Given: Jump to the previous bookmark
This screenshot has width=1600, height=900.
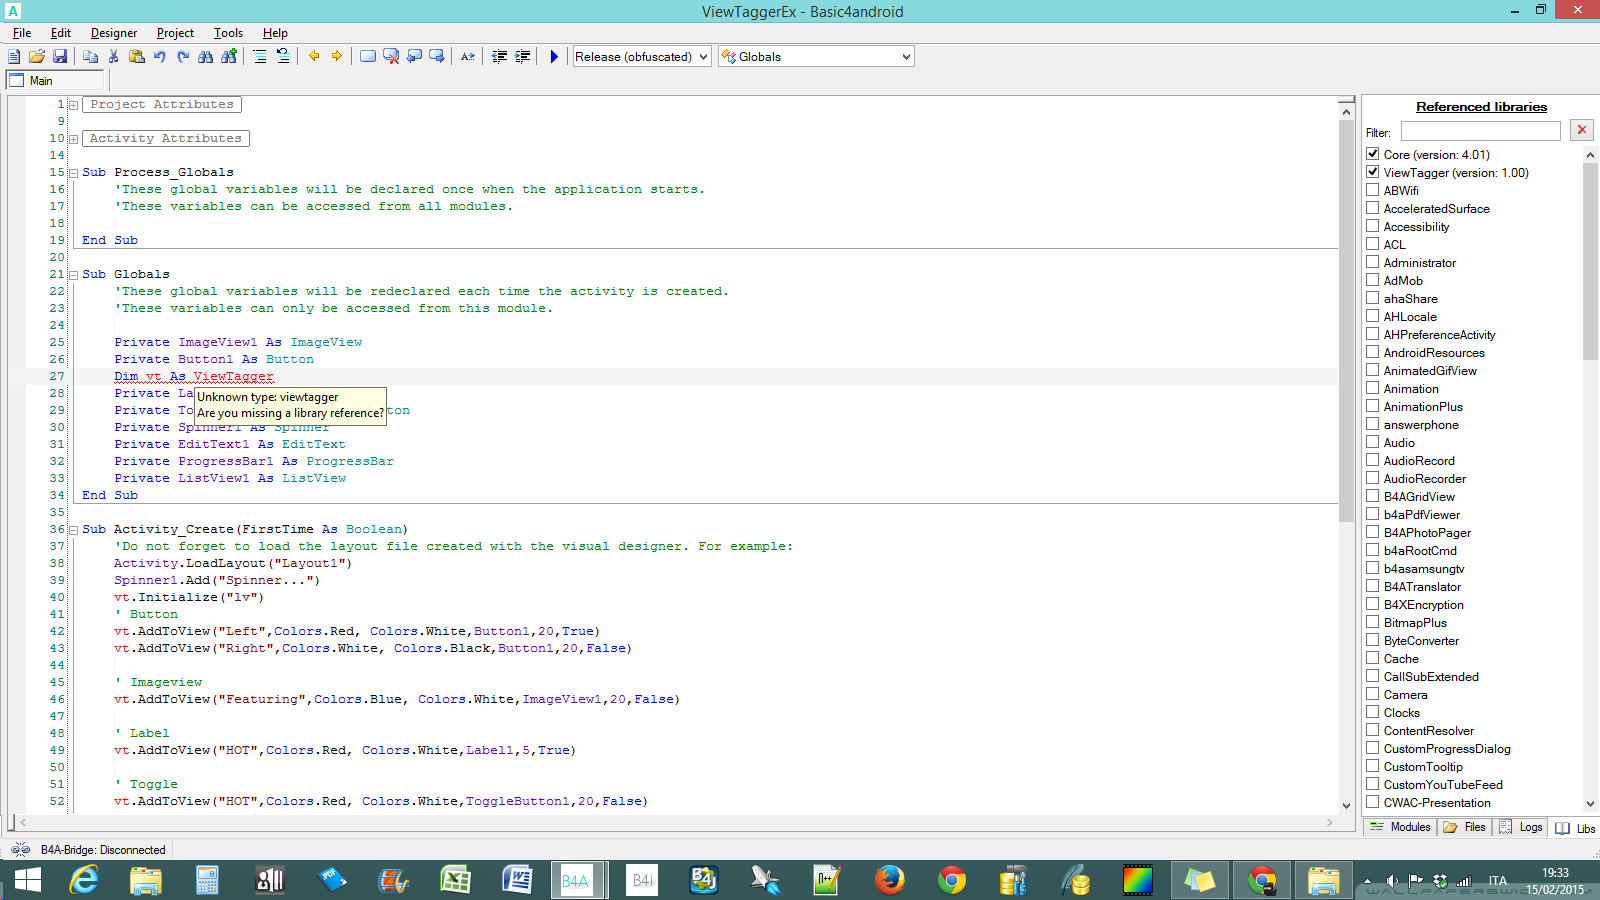Looking at the screenshot, I should point(414,57).
